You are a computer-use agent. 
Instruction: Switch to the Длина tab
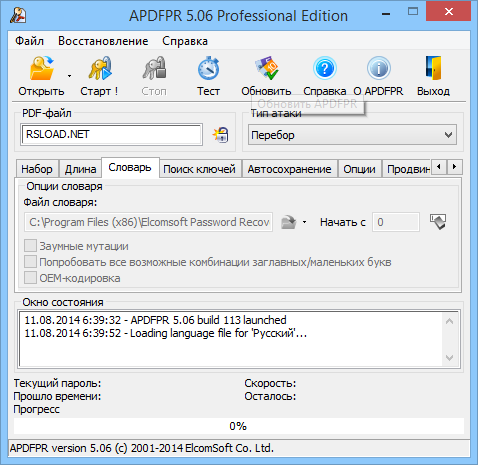pyautogui.click(x=80, y=169)
